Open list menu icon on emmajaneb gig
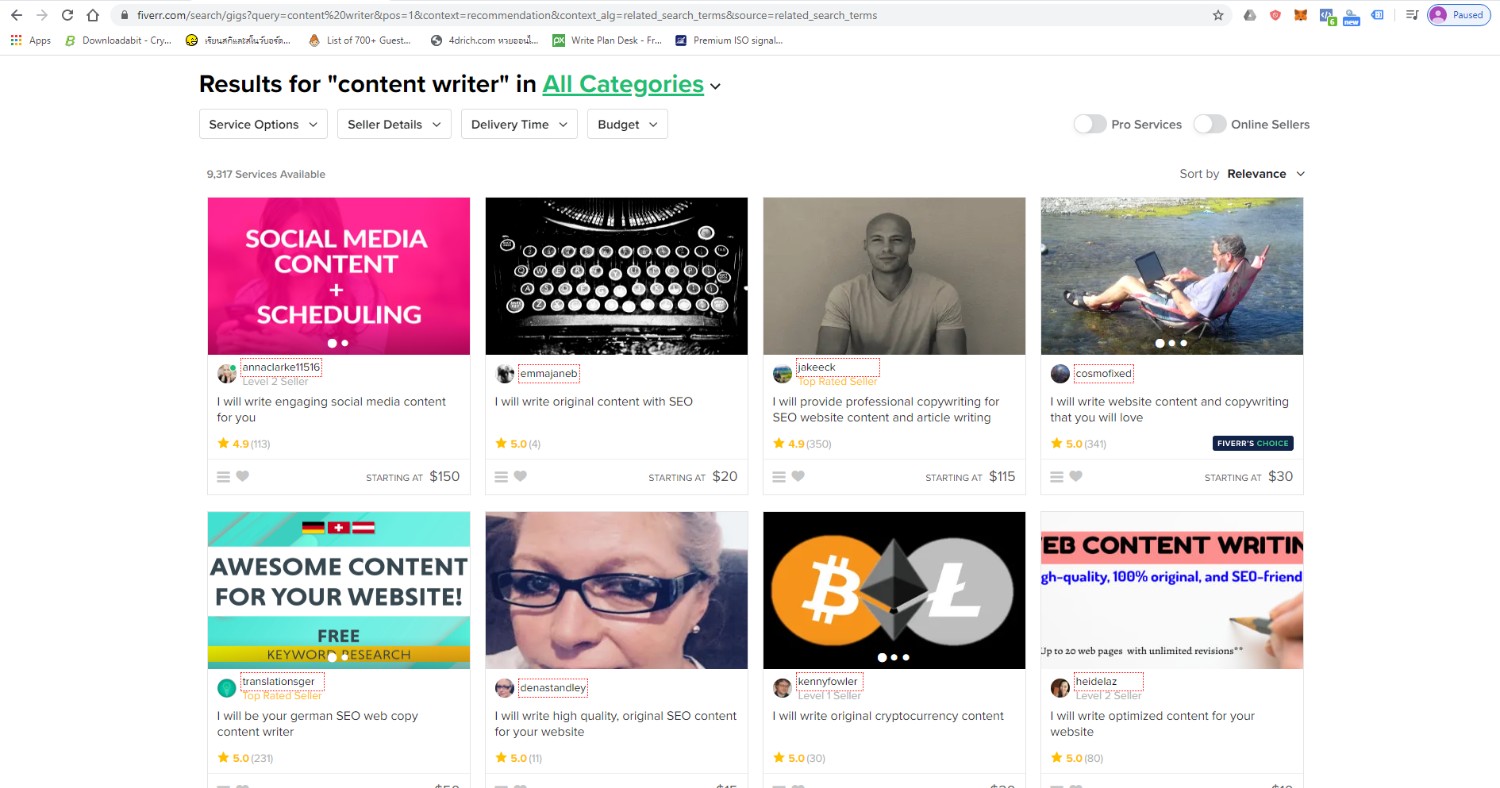The height and width of the screenshot is (788, 1500). 501,477
